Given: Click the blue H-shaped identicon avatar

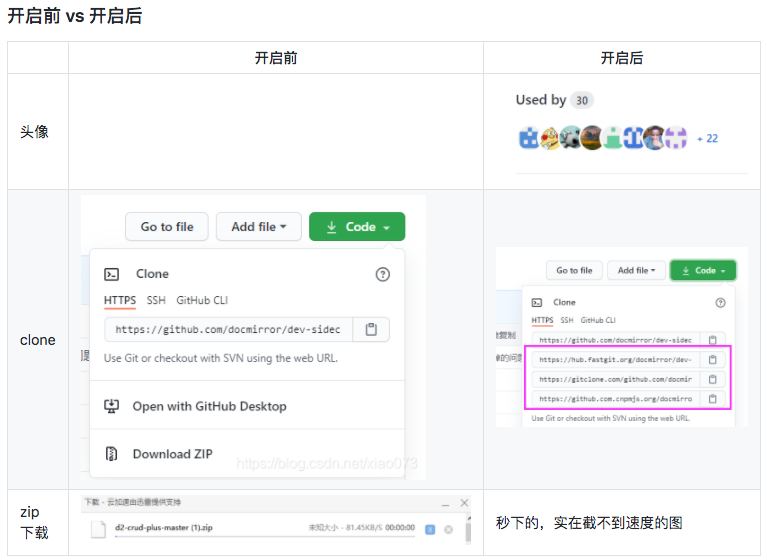Looking at the screenshot, I should [633, 138].
